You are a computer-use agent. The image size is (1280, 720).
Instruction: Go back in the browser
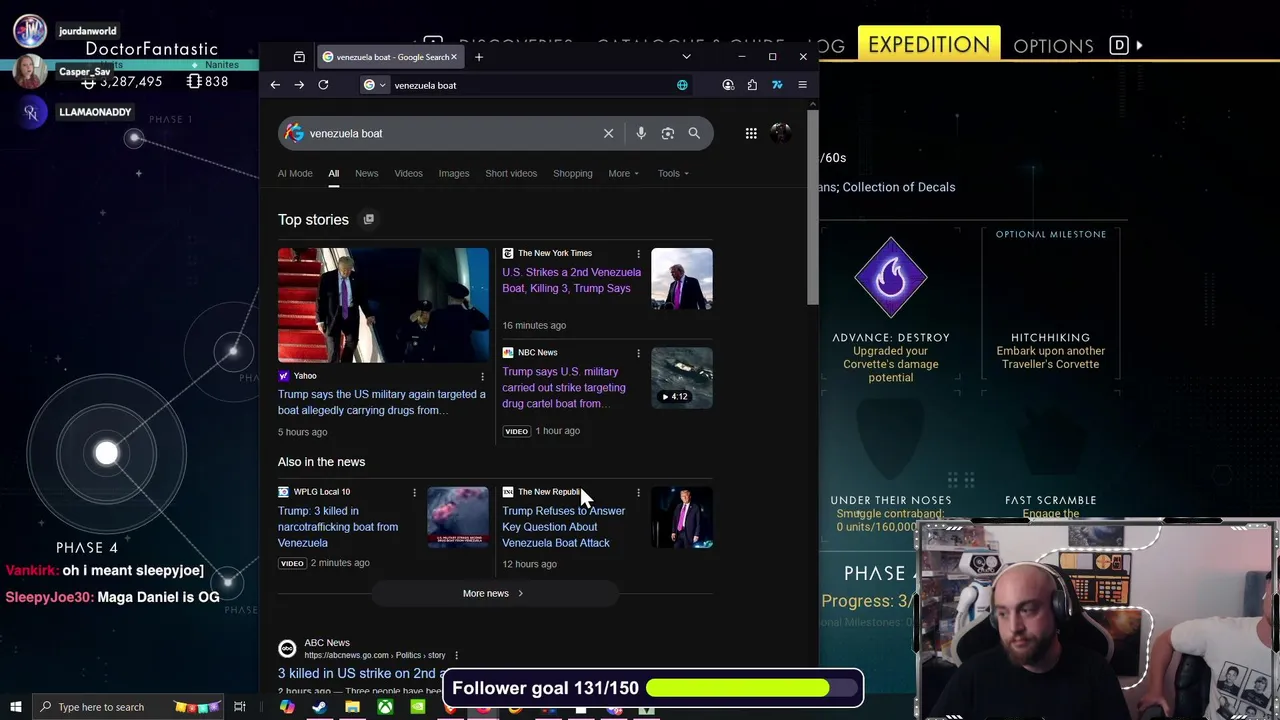tap(275, 85)
